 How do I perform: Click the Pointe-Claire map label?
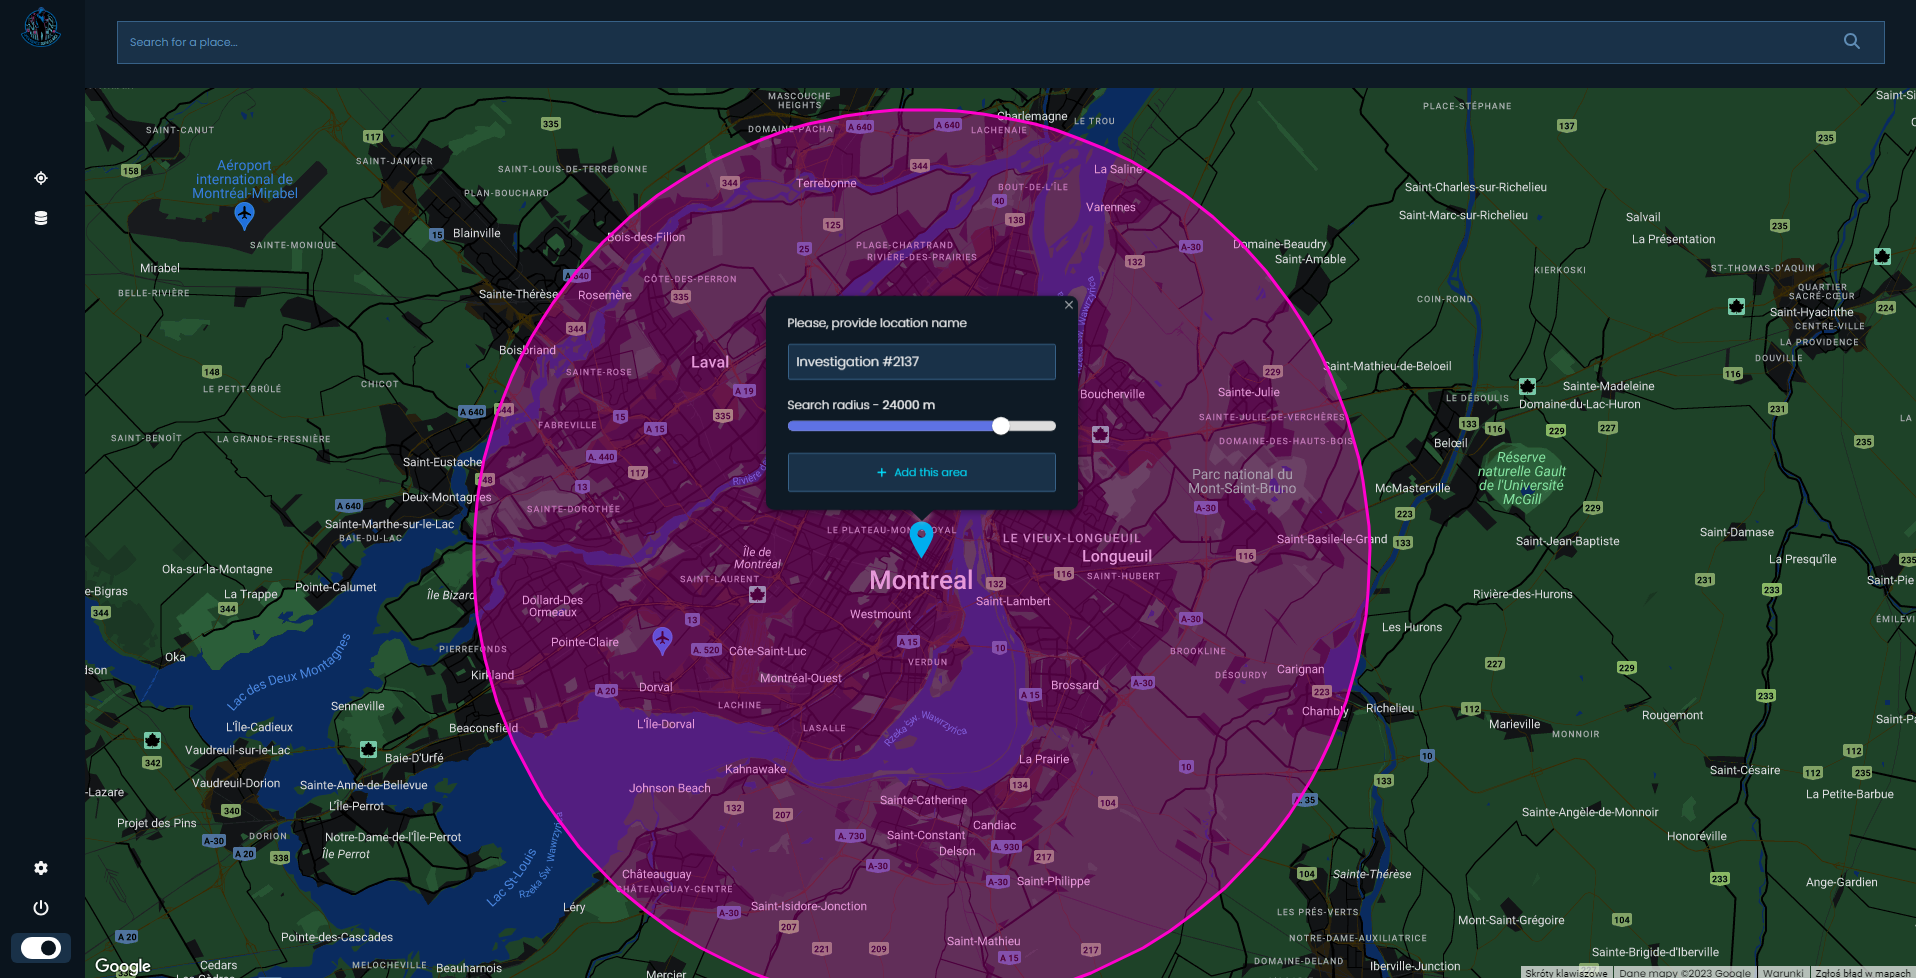pyautogui.click(x=585, y=642)
